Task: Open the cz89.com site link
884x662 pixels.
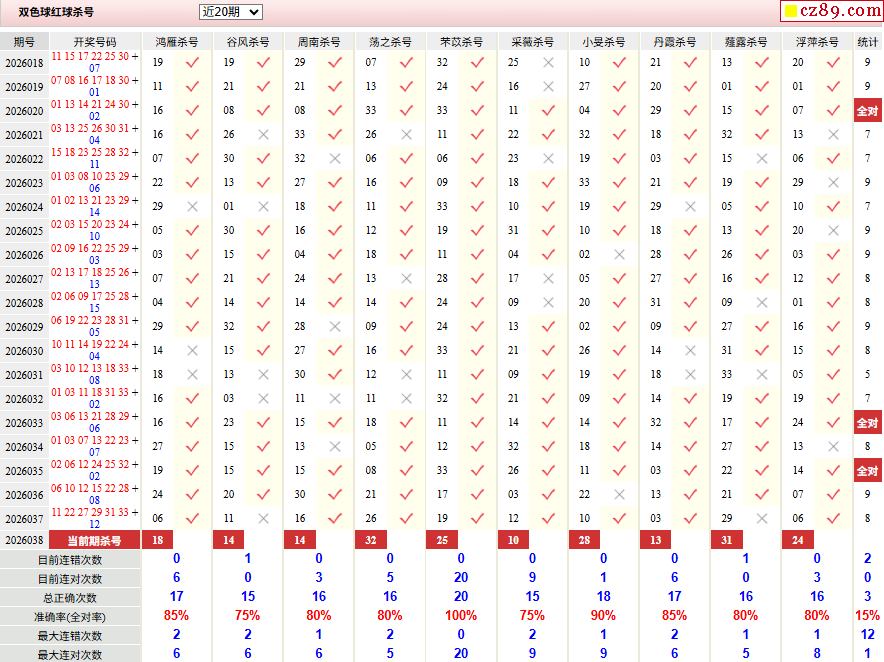Action: coord(838,12)
